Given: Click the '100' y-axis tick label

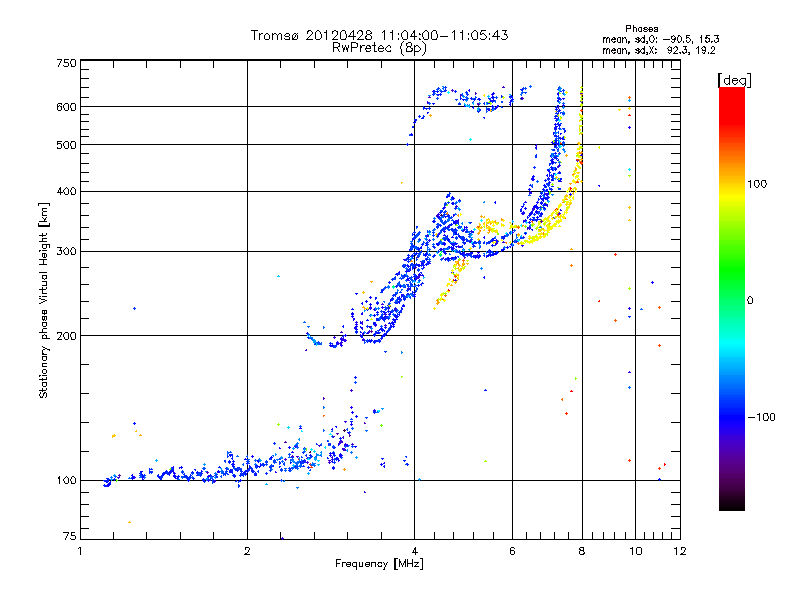Looking at the screenshot, I should [66, 480].
